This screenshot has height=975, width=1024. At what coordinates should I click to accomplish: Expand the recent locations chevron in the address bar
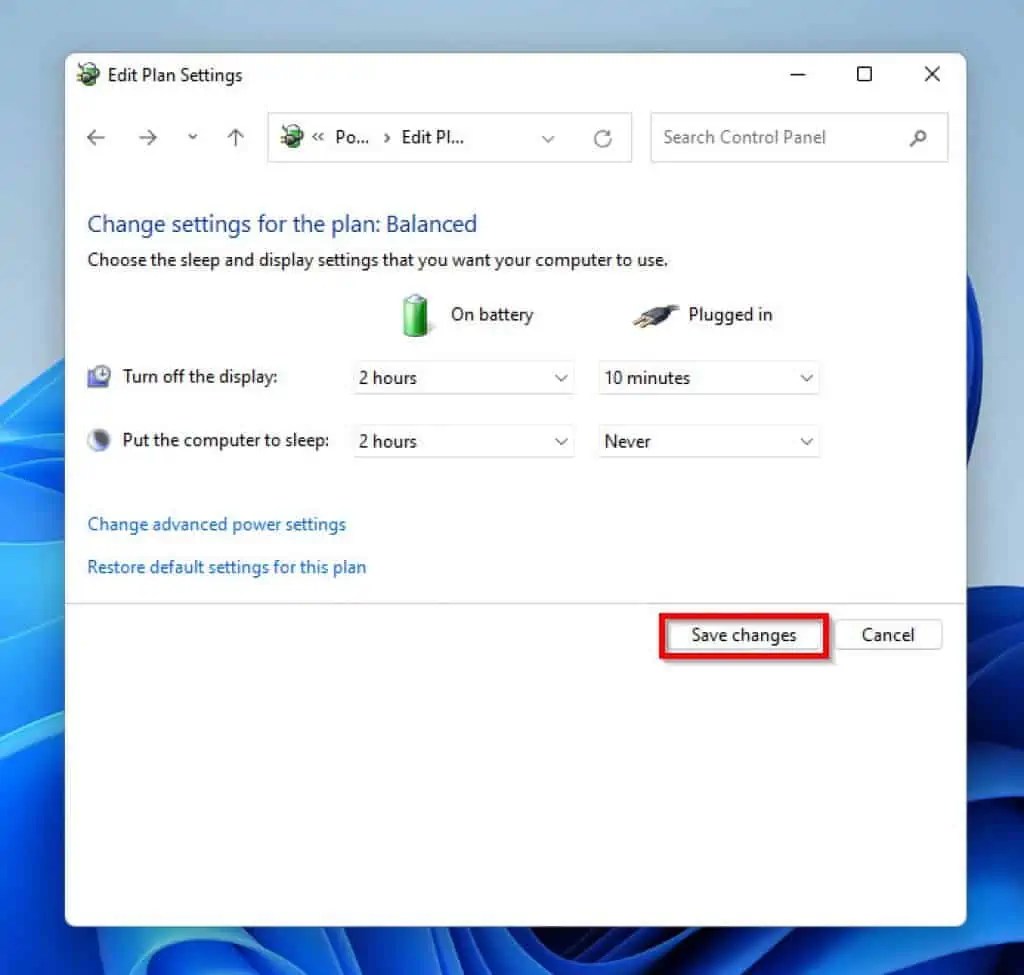coord(548,137)
